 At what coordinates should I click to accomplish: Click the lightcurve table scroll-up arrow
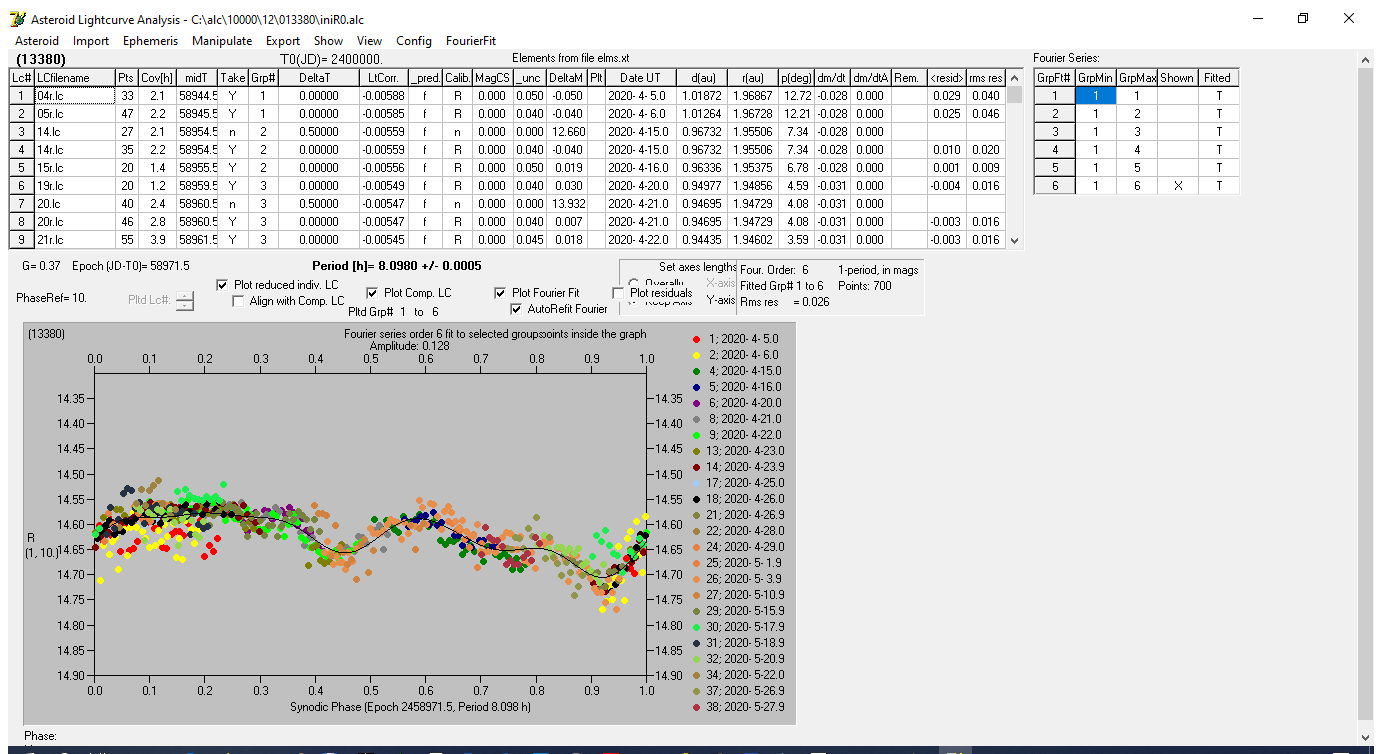tap(1015, 77)
